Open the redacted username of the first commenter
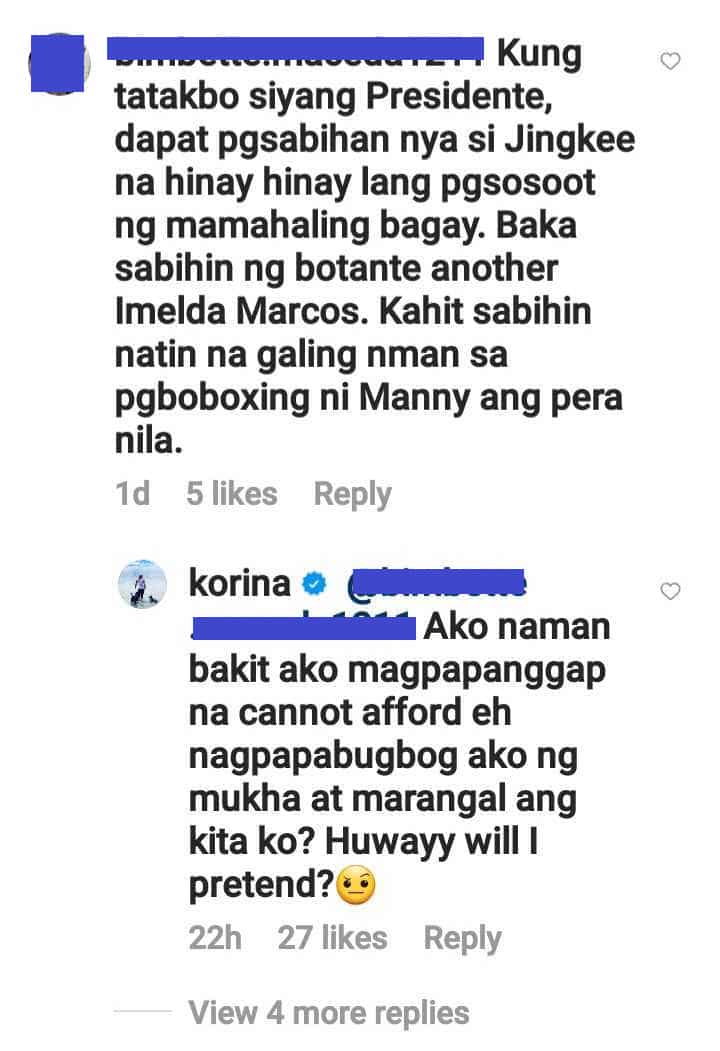 tap(296, 52)
